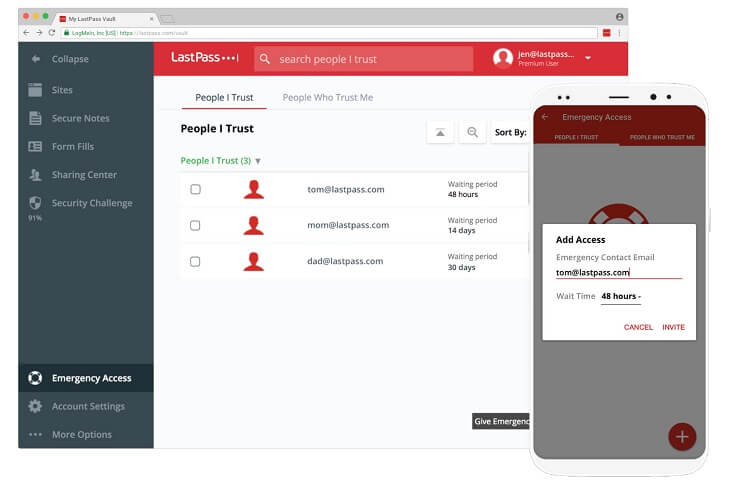Viewport: 729px width, 500px height.
Task: Click the LastPass logo
Action: tap(205, 58)
